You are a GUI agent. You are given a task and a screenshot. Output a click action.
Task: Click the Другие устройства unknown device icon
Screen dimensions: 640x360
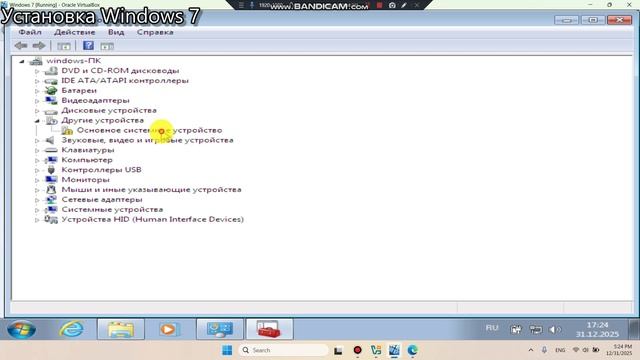click(51, 120)
